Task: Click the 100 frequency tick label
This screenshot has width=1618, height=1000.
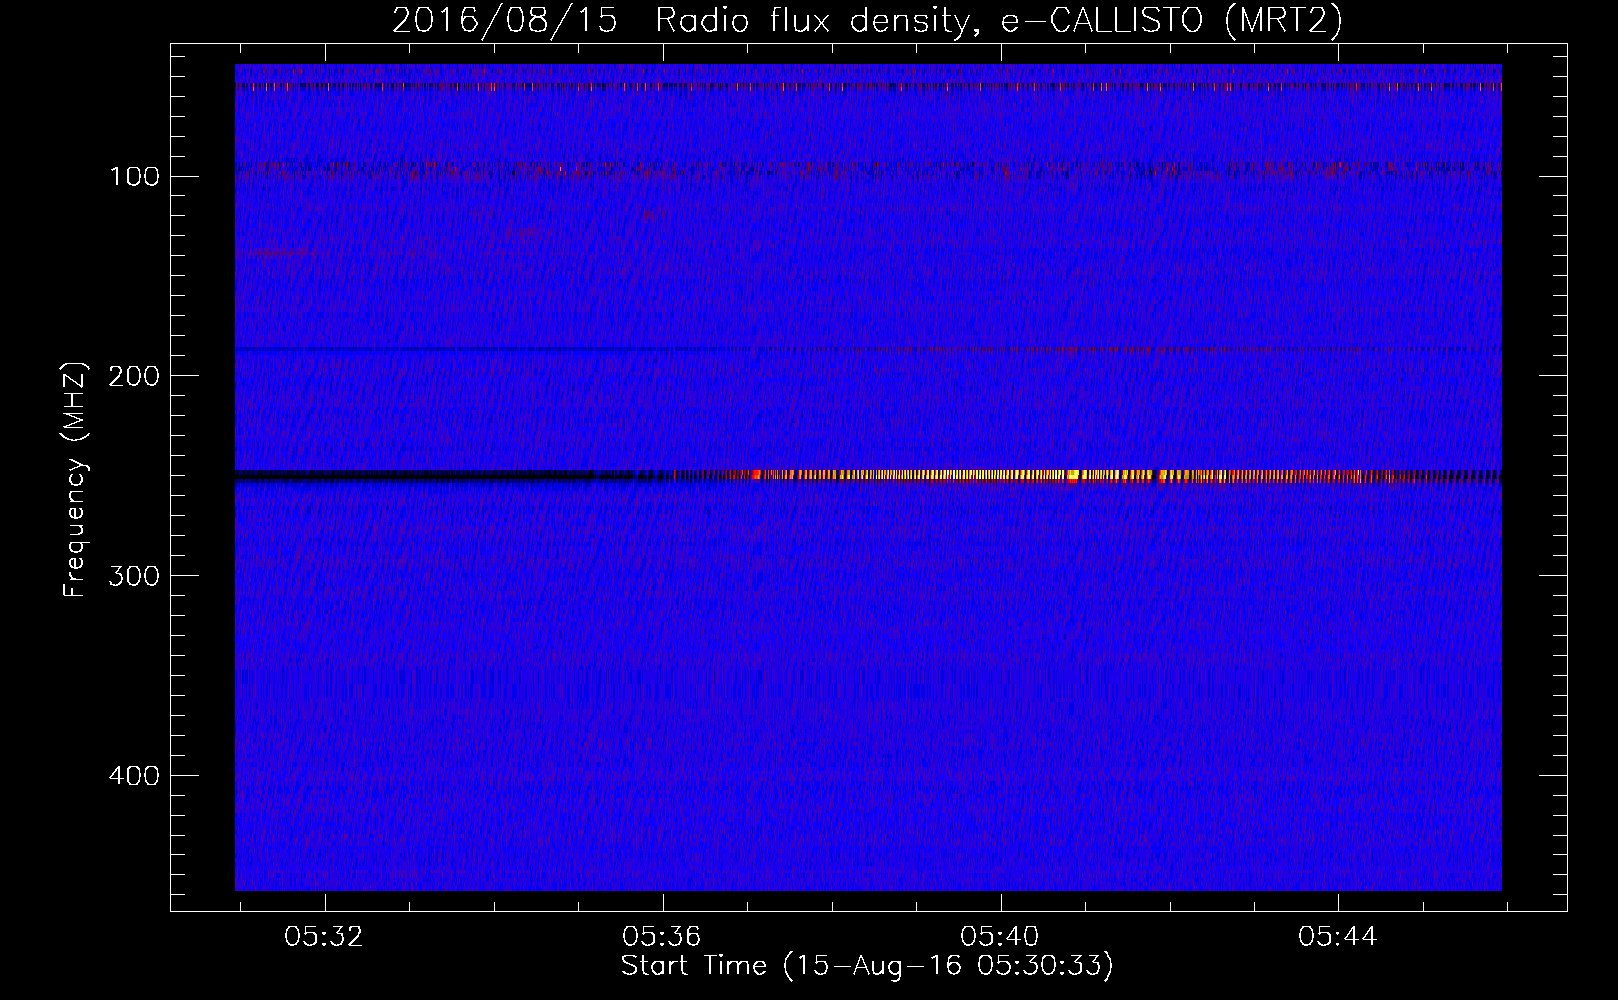Action: click(135, 177)
